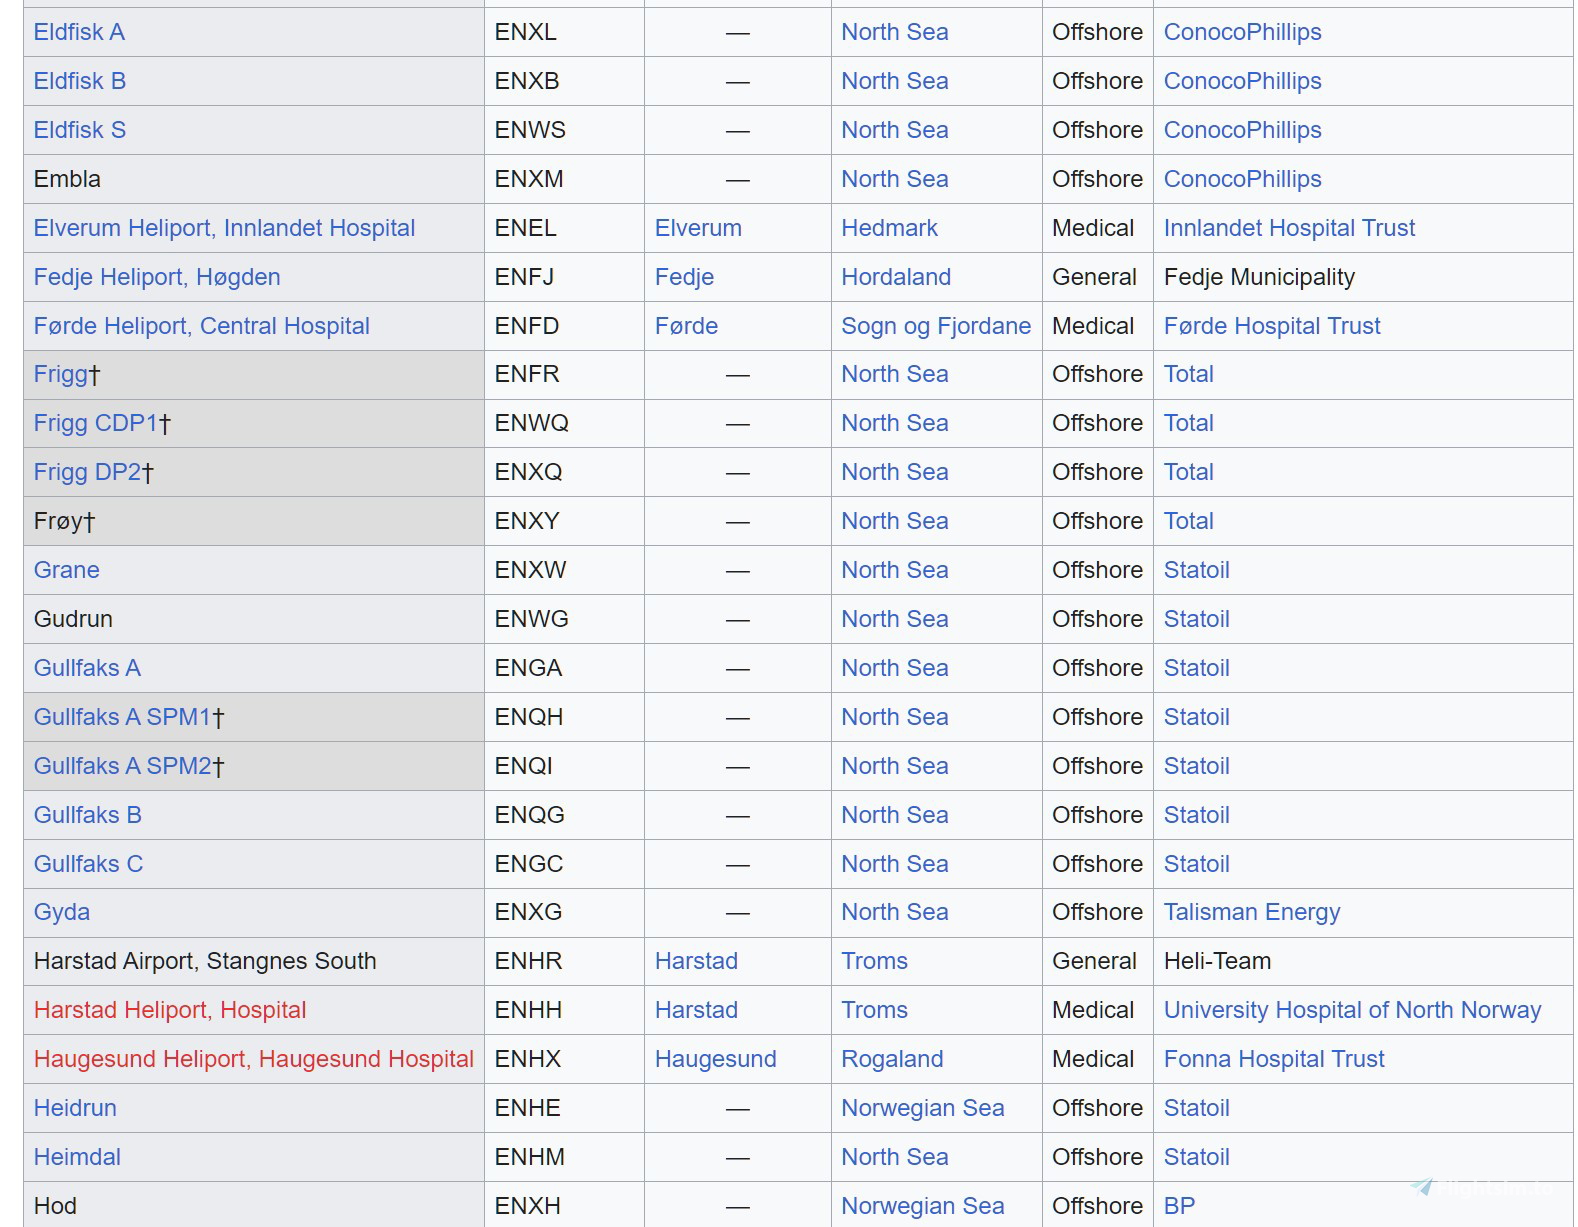This screenshot has width=1578, height=1227.
Task: Open the Gullfaks A link
Action: point(87,668)
